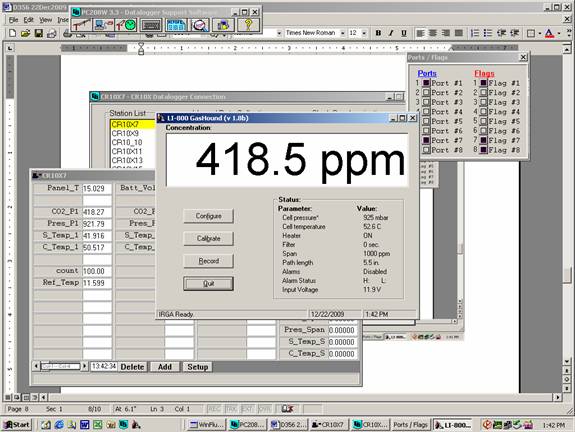This screenshot has width=575, height=432.
Task: Open the PC208W Help question mark icon
Action: pyautogui.click(x=248, y=25)
